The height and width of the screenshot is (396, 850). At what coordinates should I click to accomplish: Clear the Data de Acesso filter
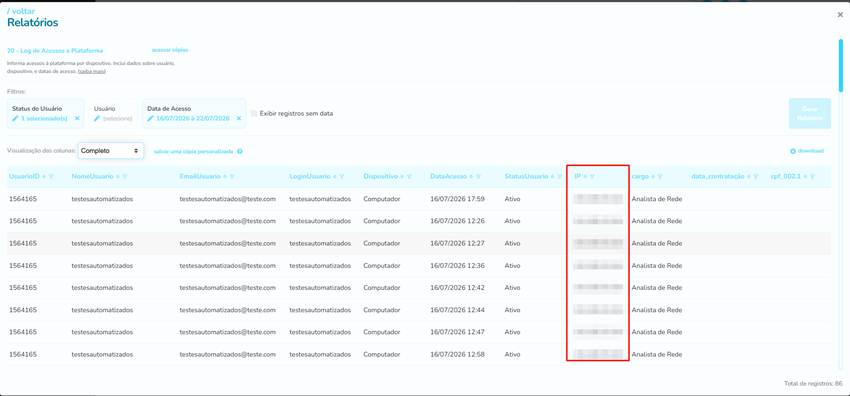click(239, 118)
